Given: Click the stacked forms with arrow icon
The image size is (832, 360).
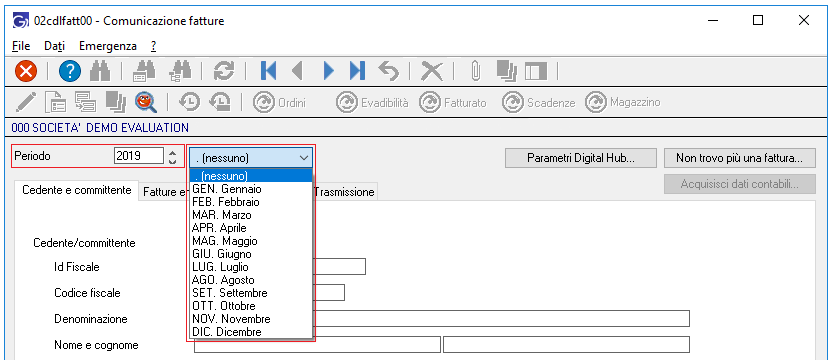Looking at the screenshot, I should [x=84, y=101].
